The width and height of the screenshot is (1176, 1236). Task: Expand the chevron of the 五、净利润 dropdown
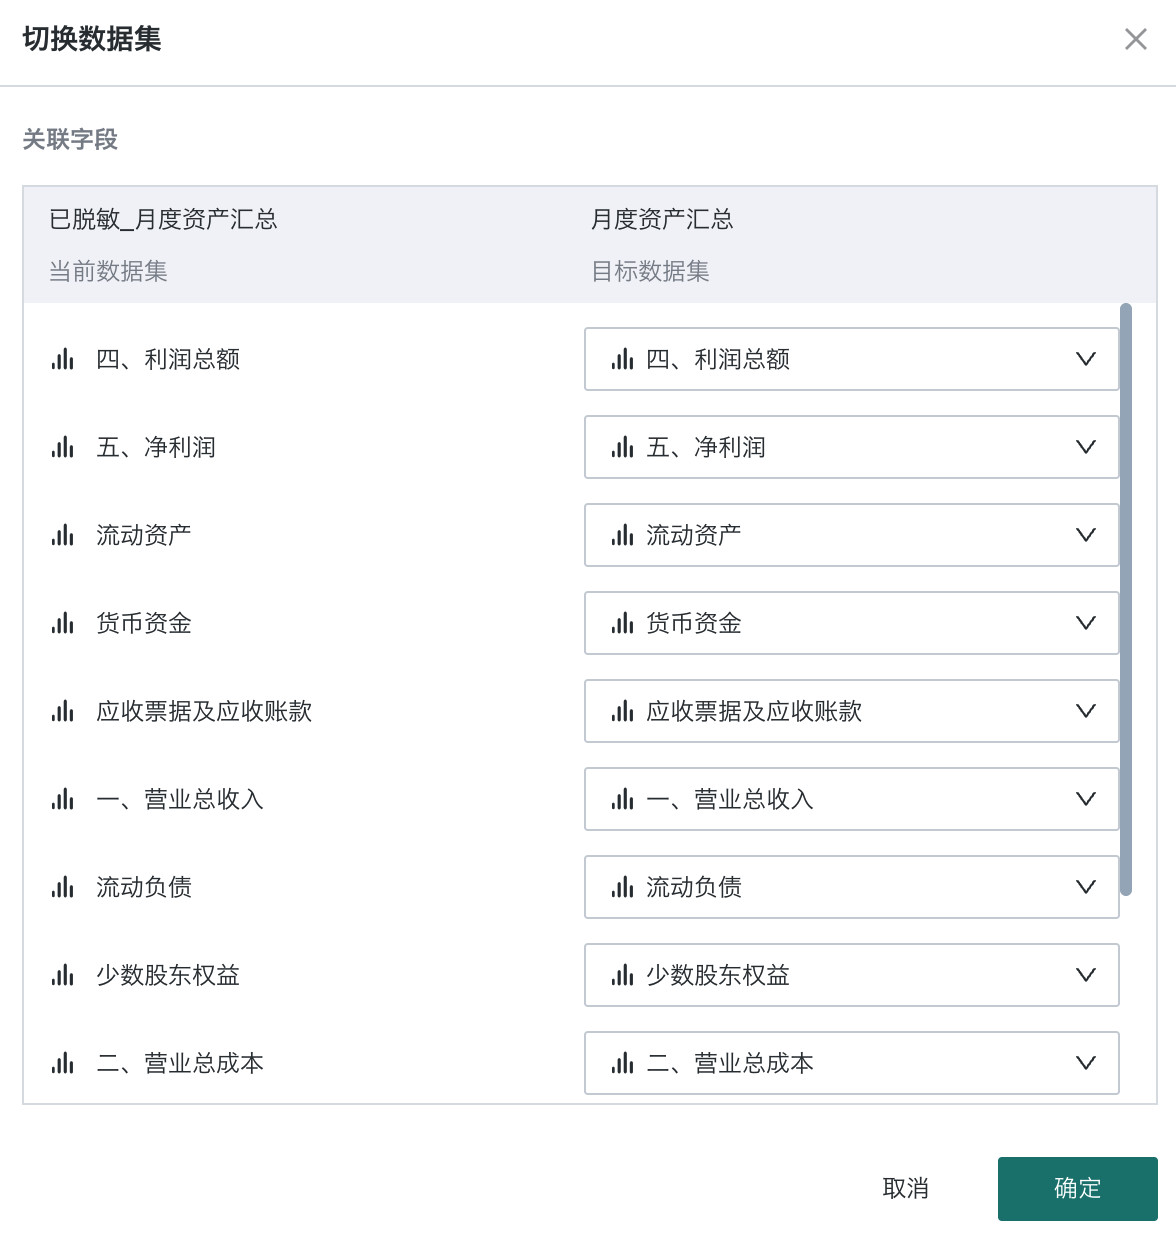pyautogui.click(x=1086, y=447)
